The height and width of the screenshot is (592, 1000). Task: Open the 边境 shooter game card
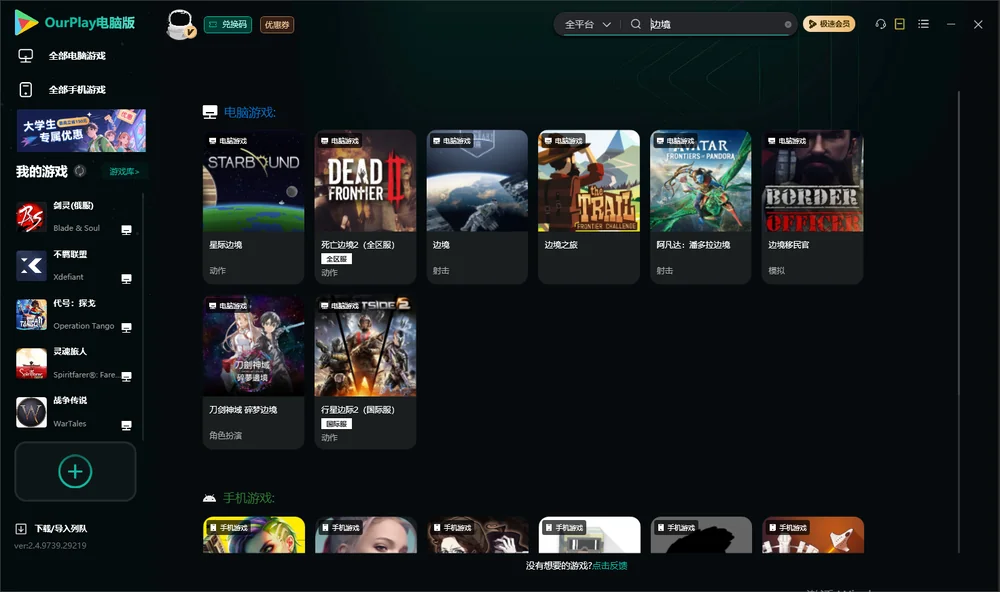[x=477, y=207]
